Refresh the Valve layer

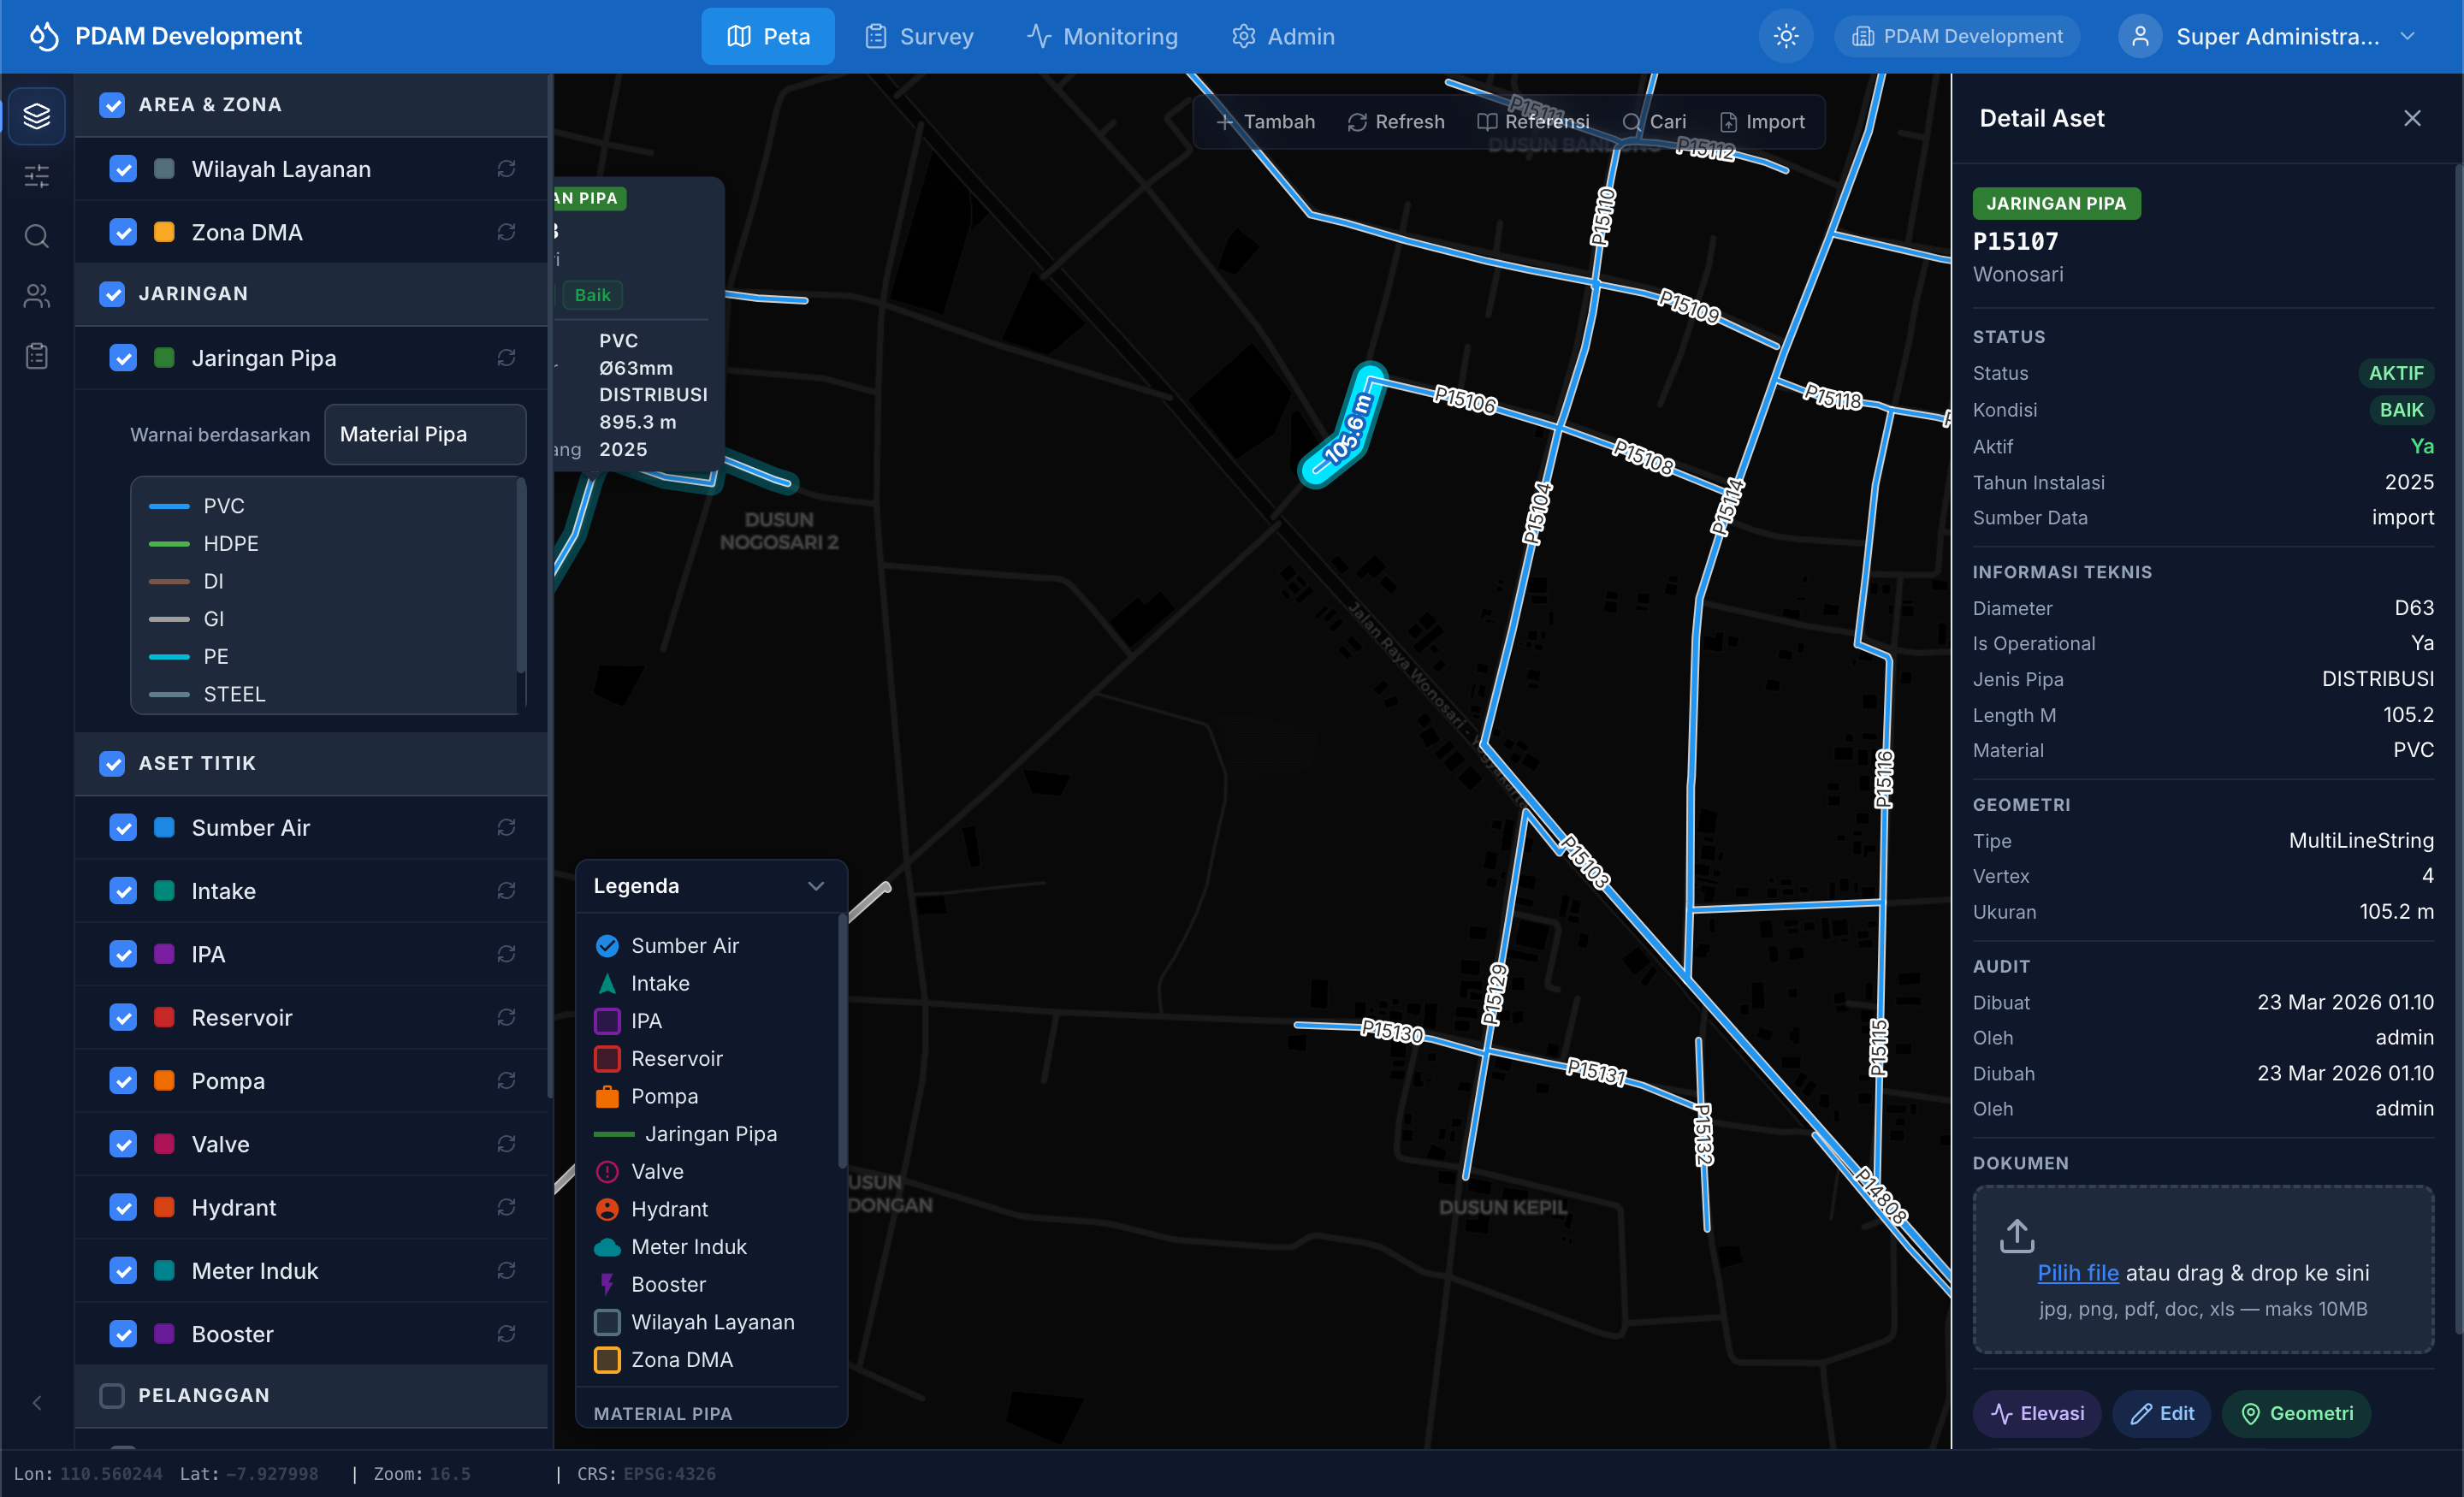[x=506, y=1144]
